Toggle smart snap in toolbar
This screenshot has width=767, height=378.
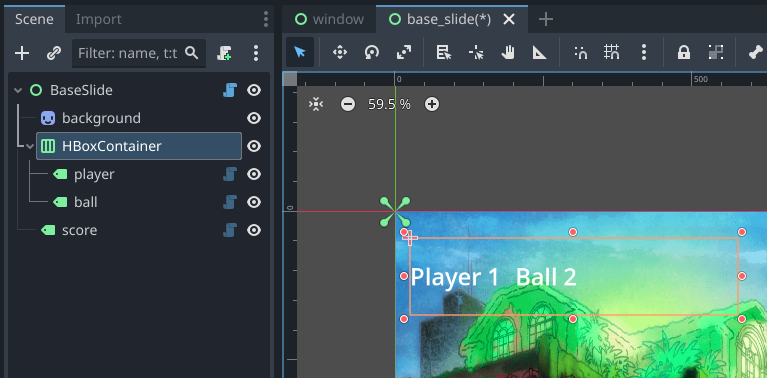click(x=580, y=52)
